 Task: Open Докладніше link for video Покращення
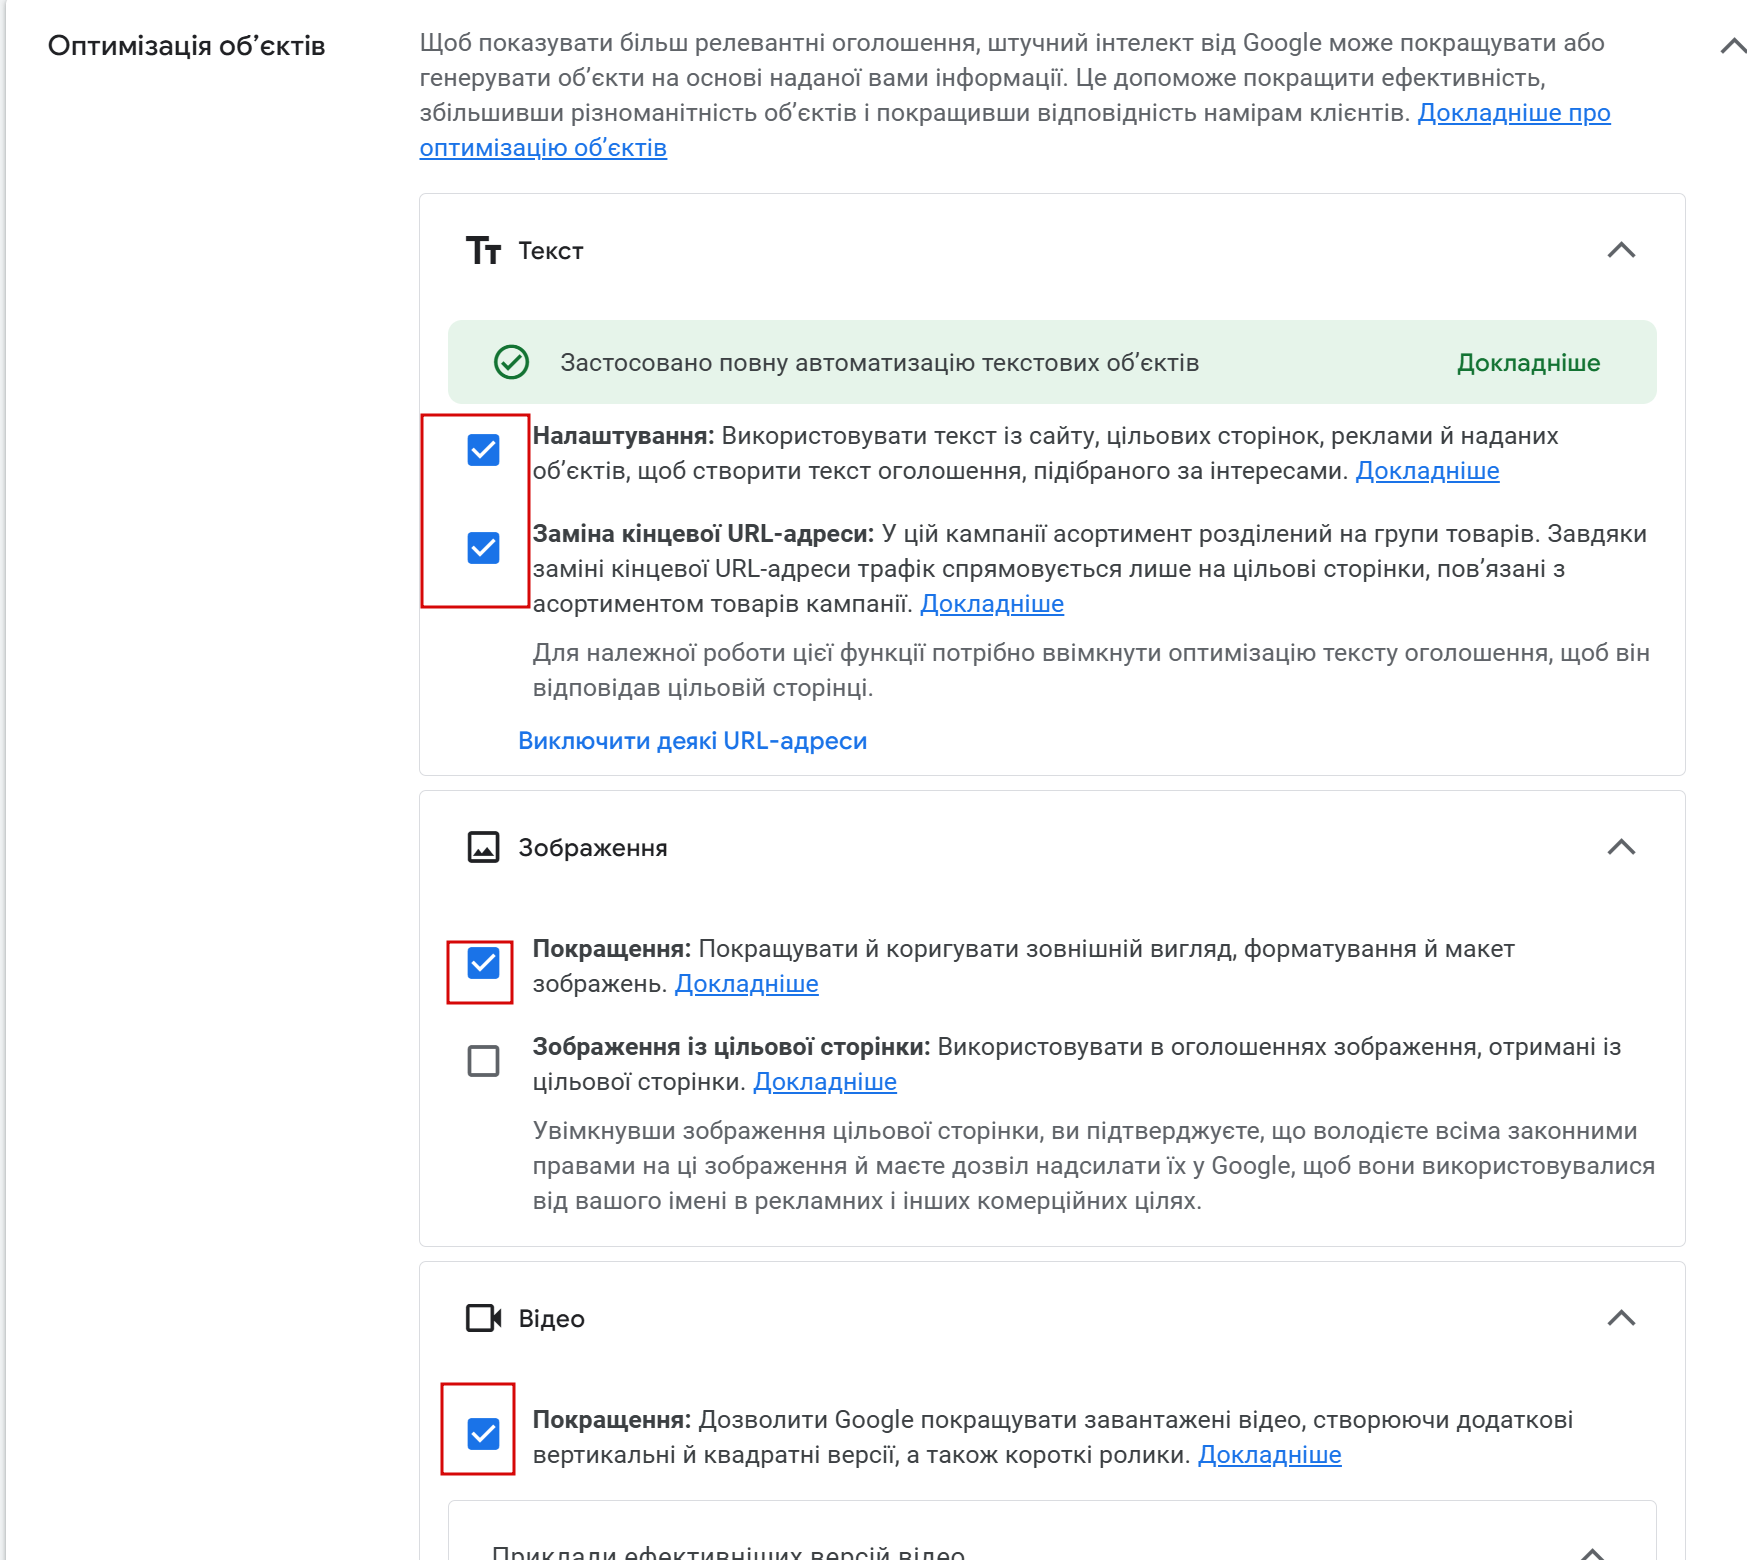[1269, 1455]
